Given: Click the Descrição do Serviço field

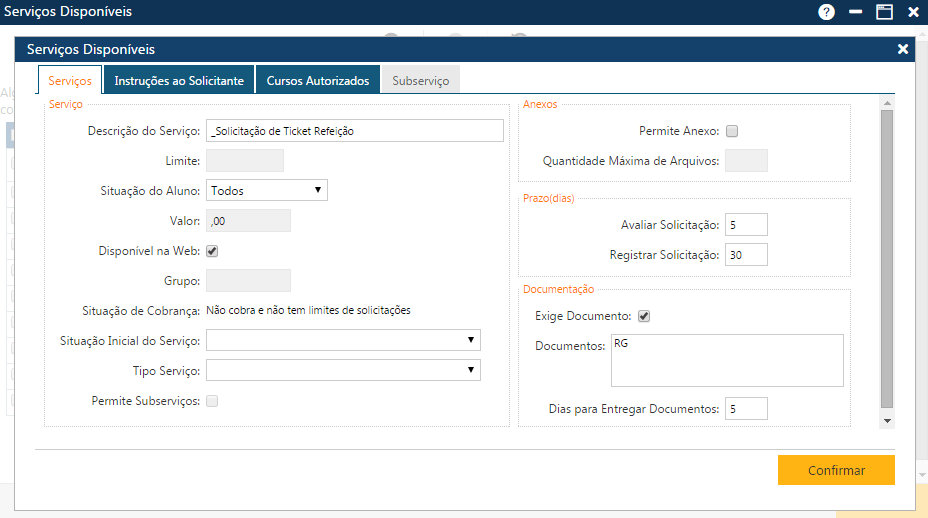Looking at the screenshot, I should [x=355, y=131].
